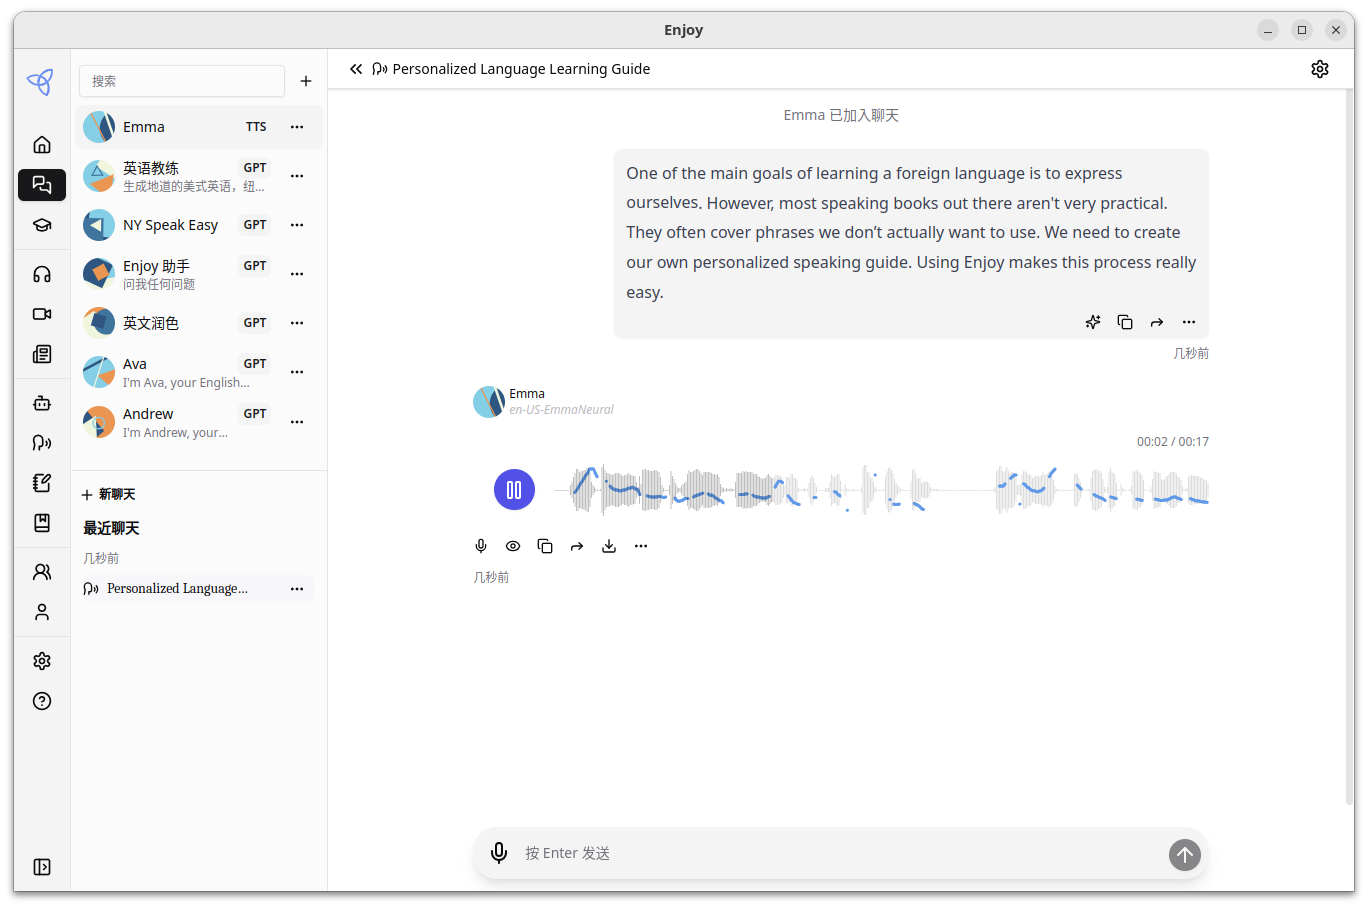Image resolution: width=1368 pixels, height=908 pixels.
Task: Collapse the conversation with the double-chevron button
Action: click(356, 68)
